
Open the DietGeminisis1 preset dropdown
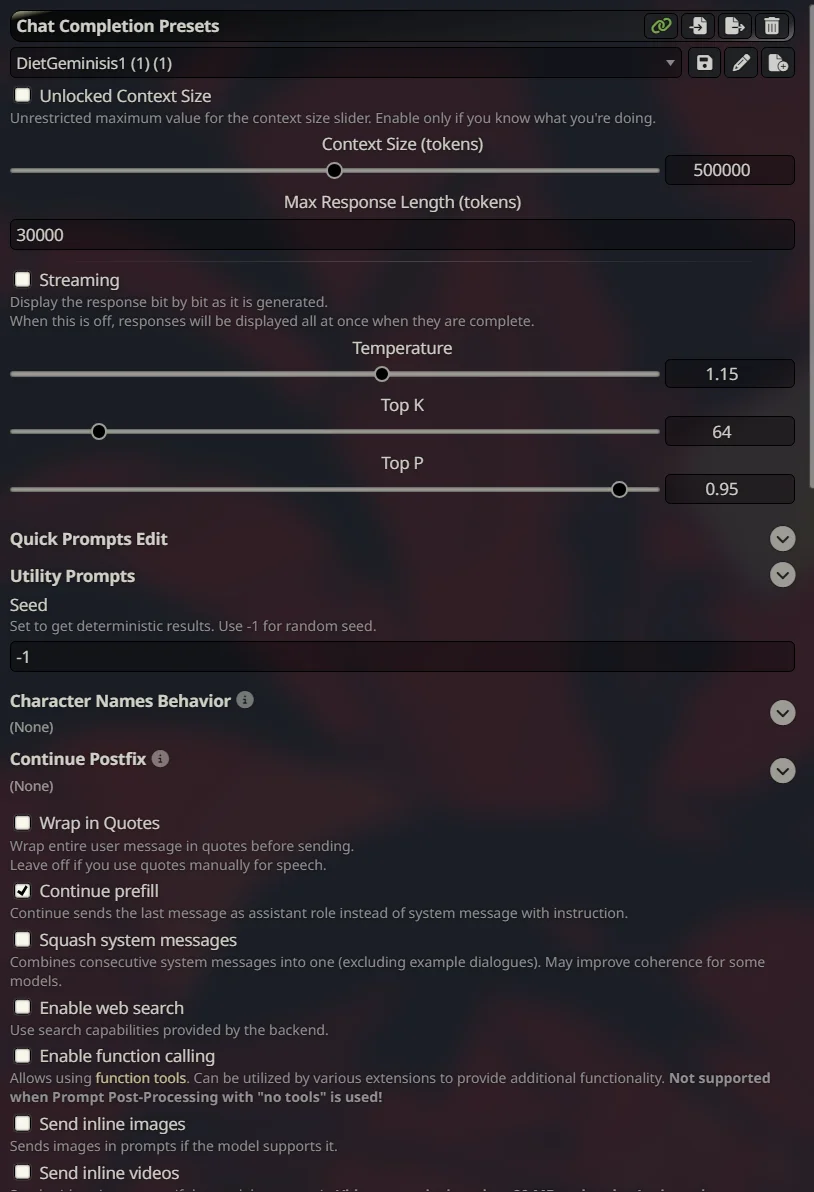tap(345, 63)
